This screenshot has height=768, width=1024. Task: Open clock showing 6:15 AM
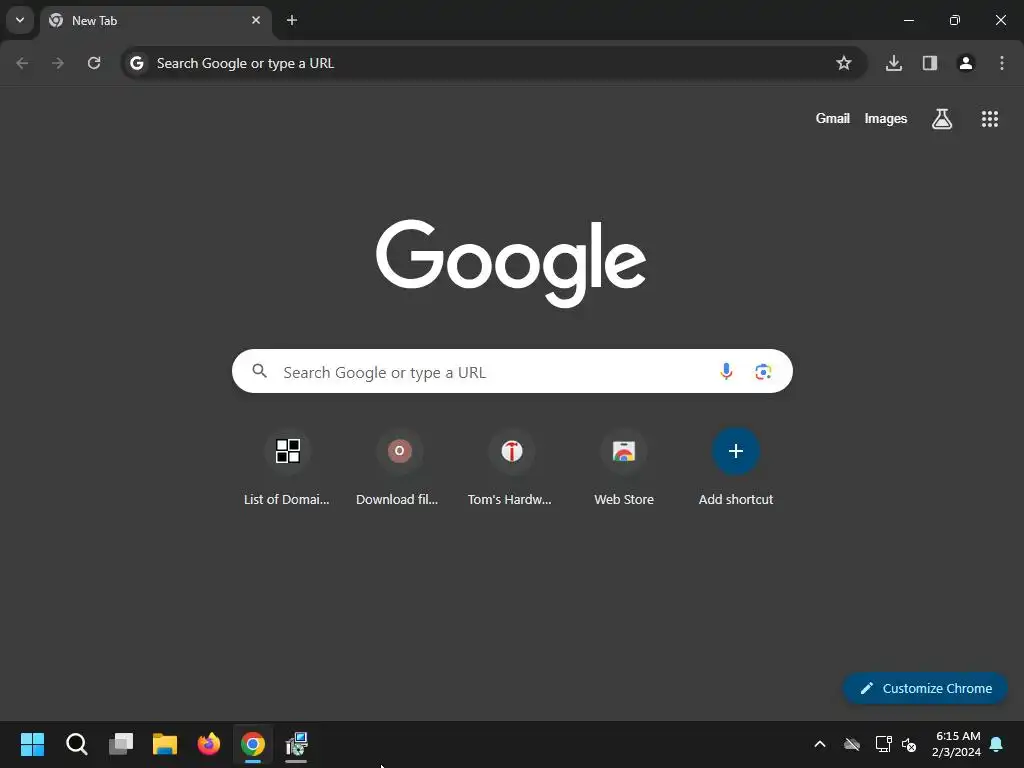click(957, 744)
